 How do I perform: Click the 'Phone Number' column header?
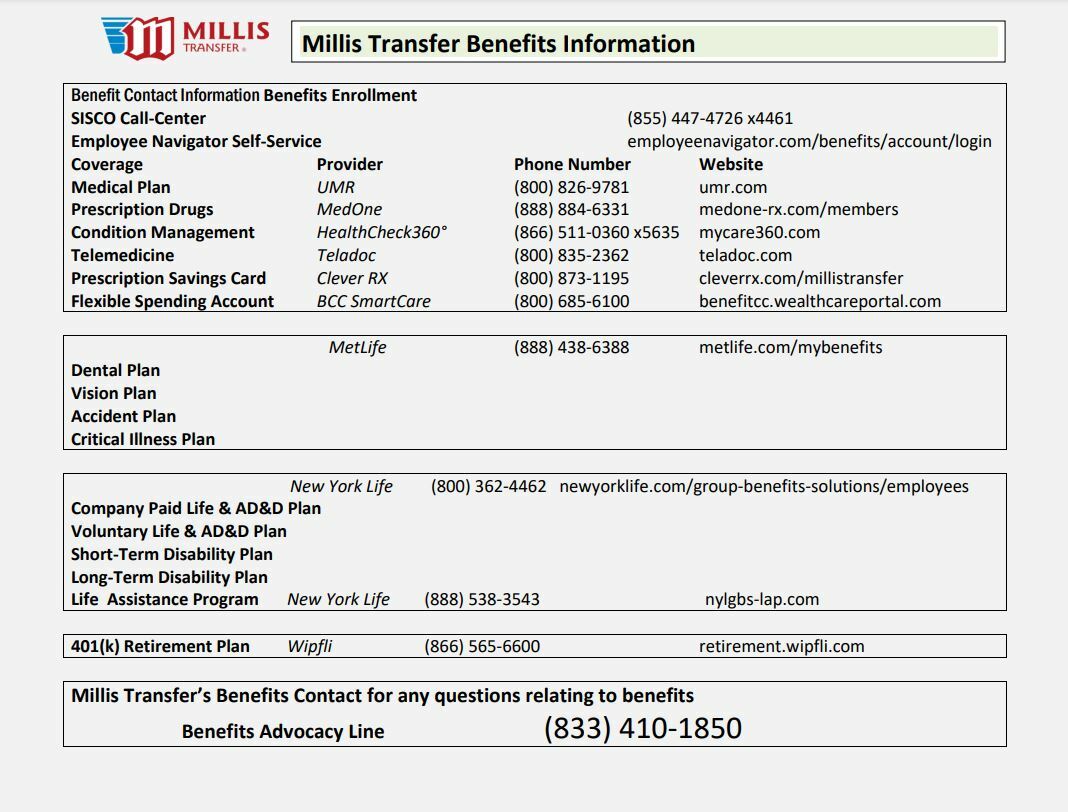coord(572,164)
